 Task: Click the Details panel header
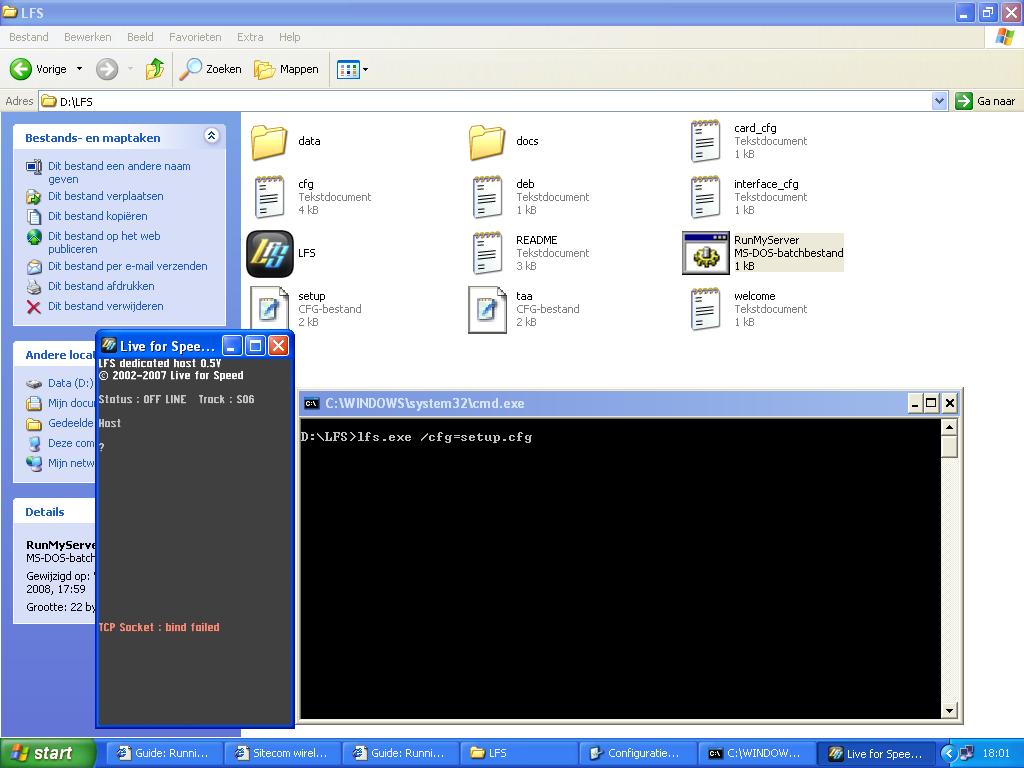pos(55,512)
